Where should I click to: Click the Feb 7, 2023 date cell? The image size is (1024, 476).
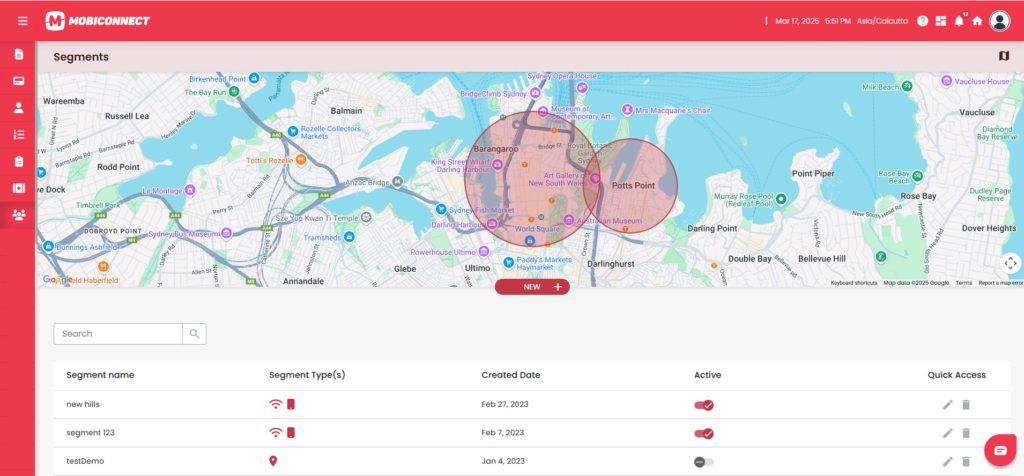(x=502, y=432)
